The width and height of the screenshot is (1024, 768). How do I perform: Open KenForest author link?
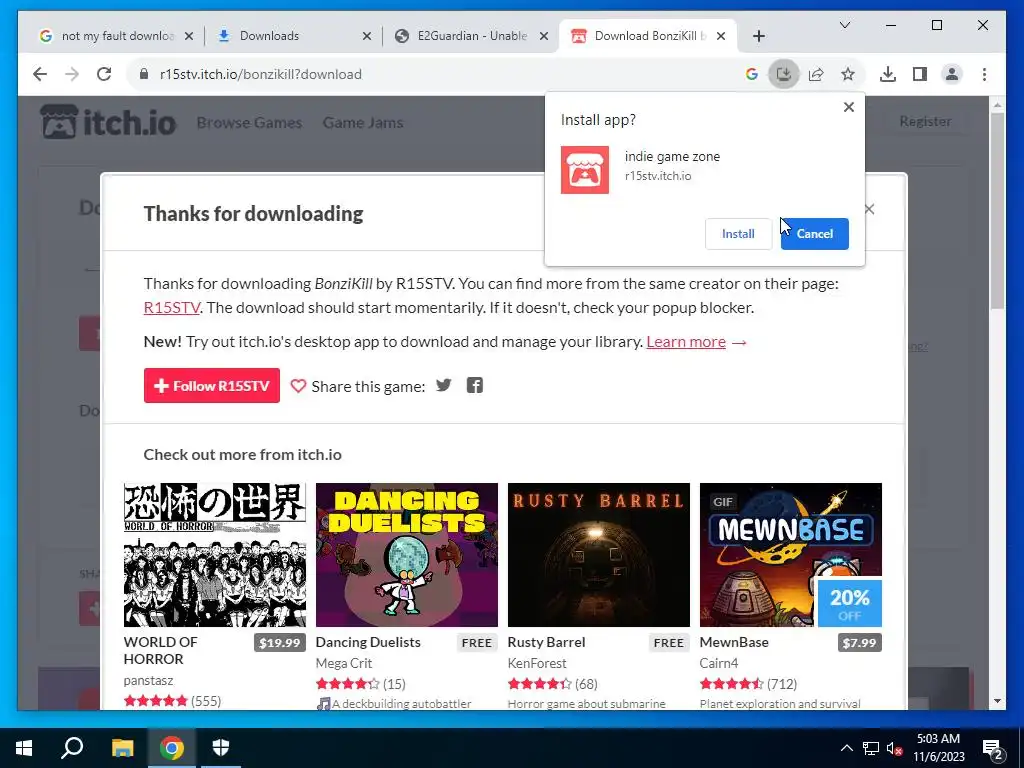coord(537,663)
